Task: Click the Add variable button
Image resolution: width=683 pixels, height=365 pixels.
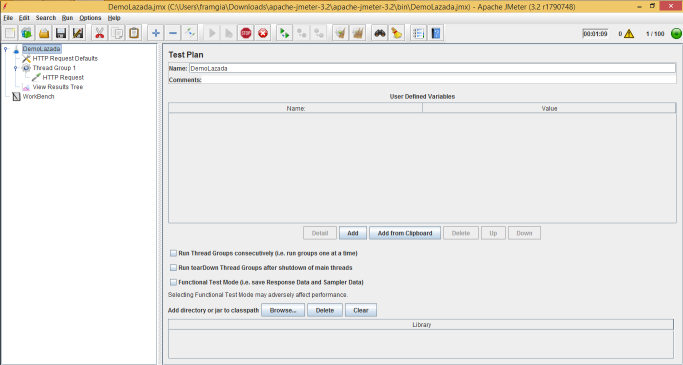Action: tap(353, 233)
